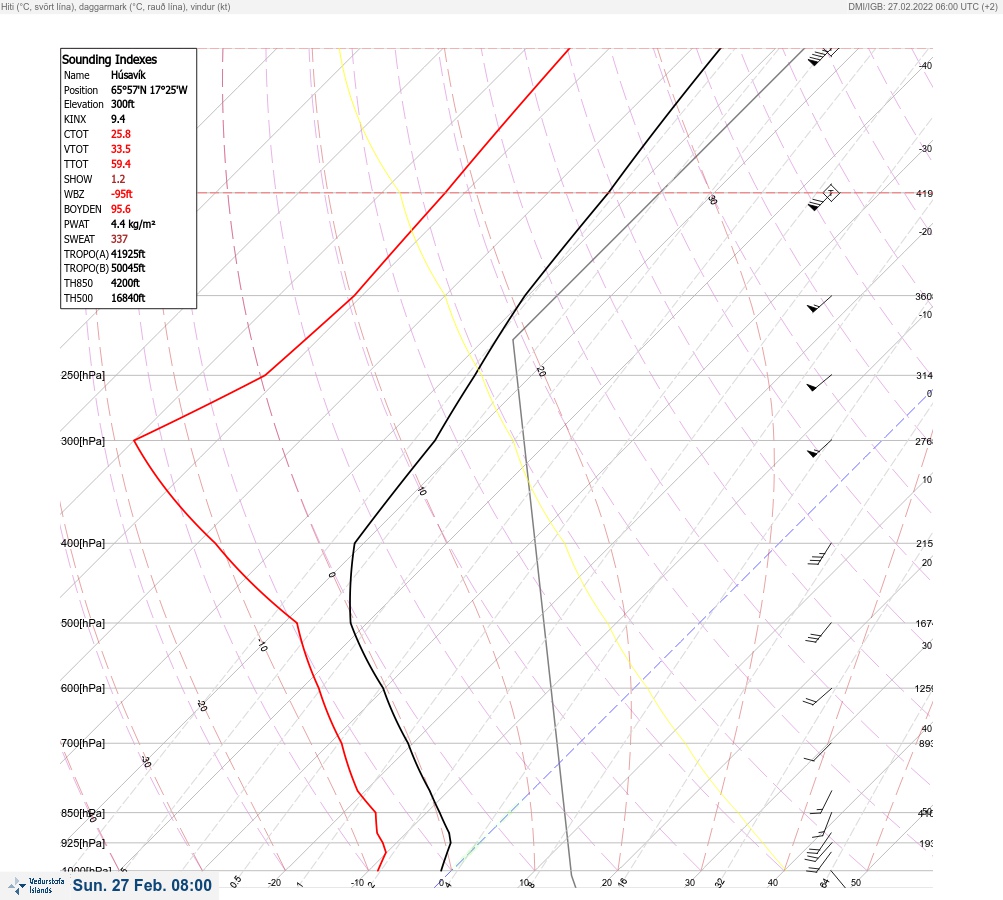This screenshot has height=900, width=1003.
Task: Click the 500[hPa] pressure label
Action: coord(83,623)
